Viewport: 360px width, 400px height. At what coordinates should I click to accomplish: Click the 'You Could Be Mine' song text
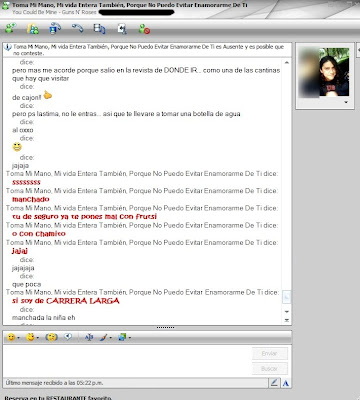54,12
